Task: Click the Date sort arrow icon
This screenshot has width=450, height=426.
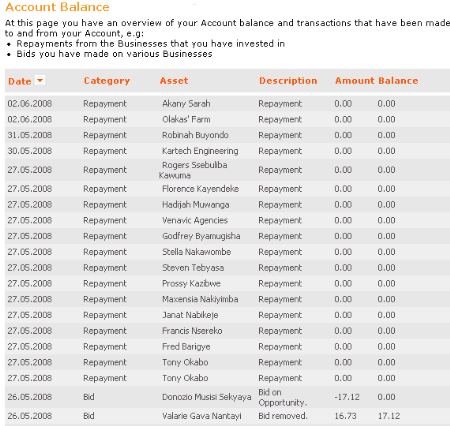Action: pos(40,80)
